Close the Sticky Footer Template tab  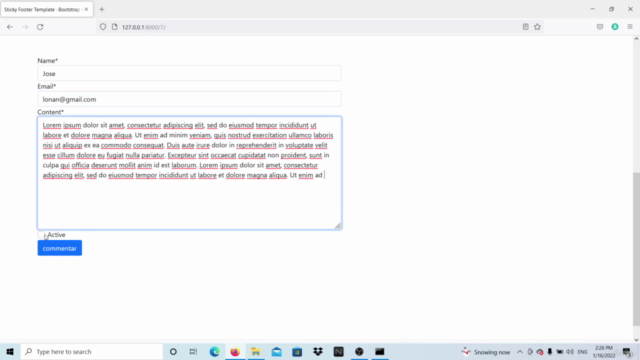(86, 9)
